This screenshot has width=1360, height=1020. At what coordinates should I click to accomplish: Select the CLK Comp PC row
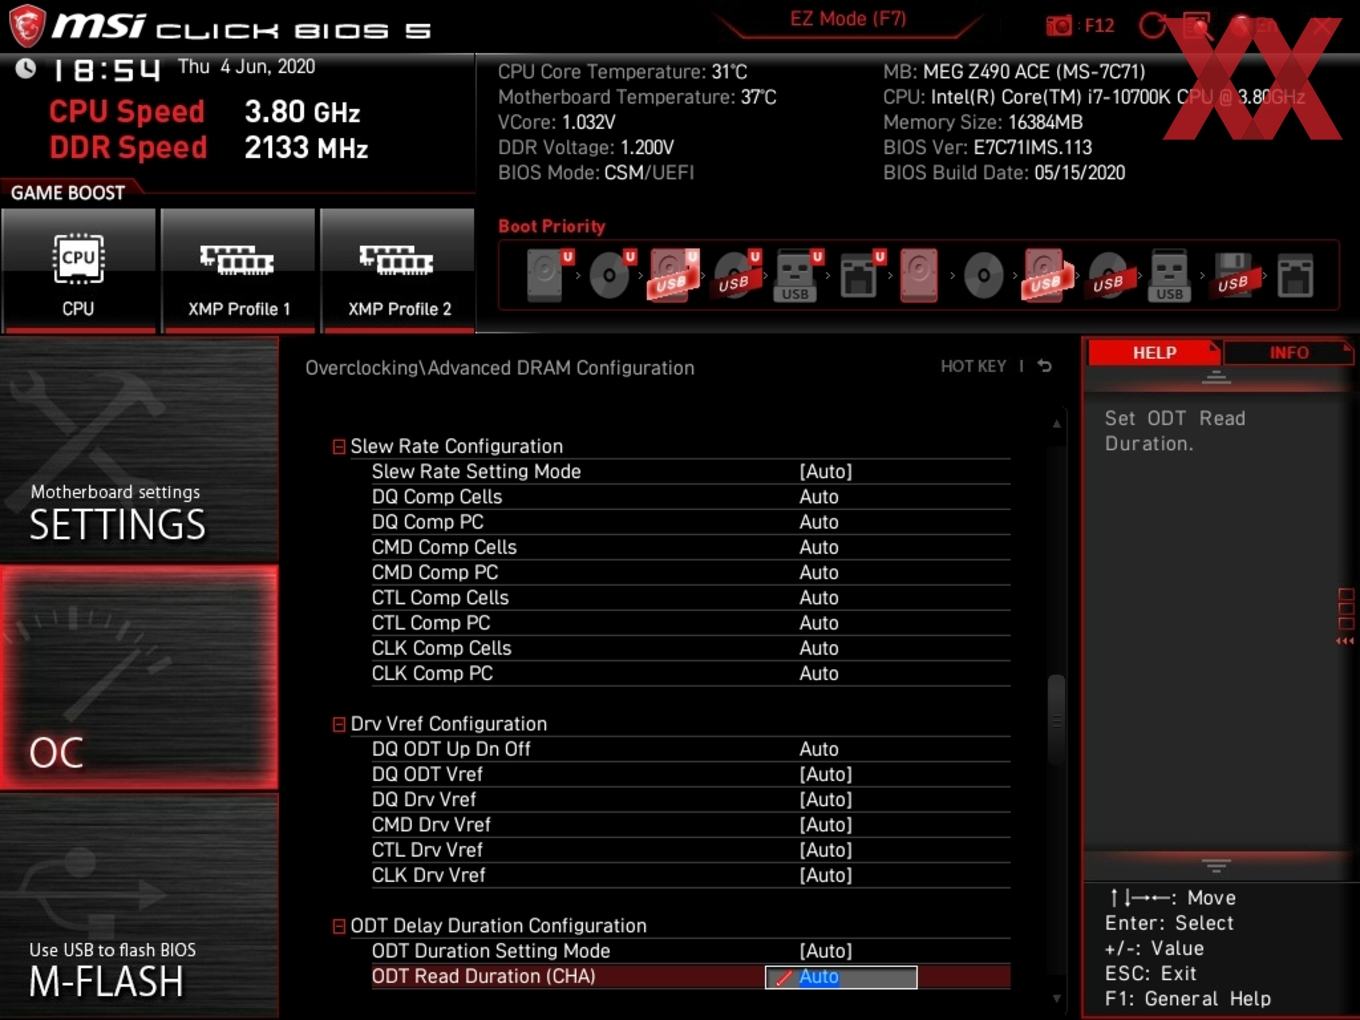690,673
